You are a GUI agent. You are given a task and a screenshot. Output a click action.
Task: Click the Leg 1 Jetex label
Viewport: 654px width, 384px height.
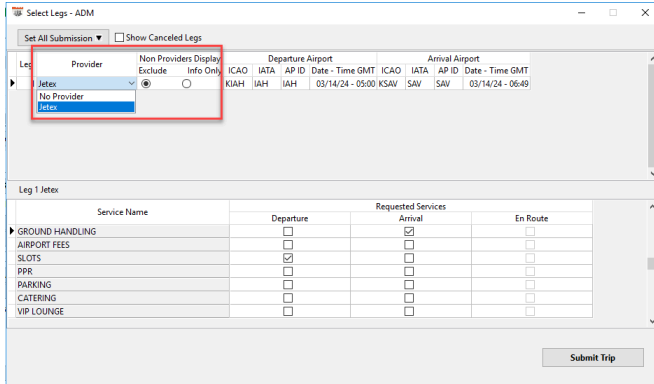coord(39,190)
